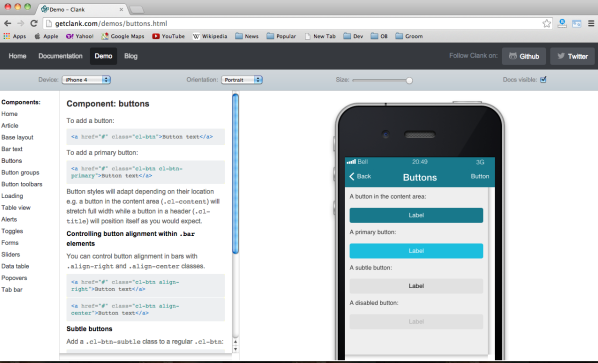
Task: Open Base layout component
Action: tap(17, 137)
